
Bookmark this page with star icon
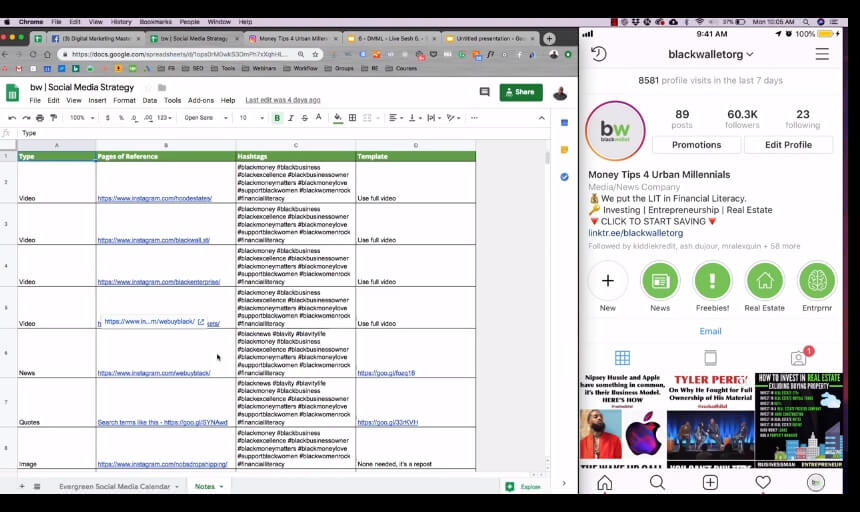[x=315, y=54]
